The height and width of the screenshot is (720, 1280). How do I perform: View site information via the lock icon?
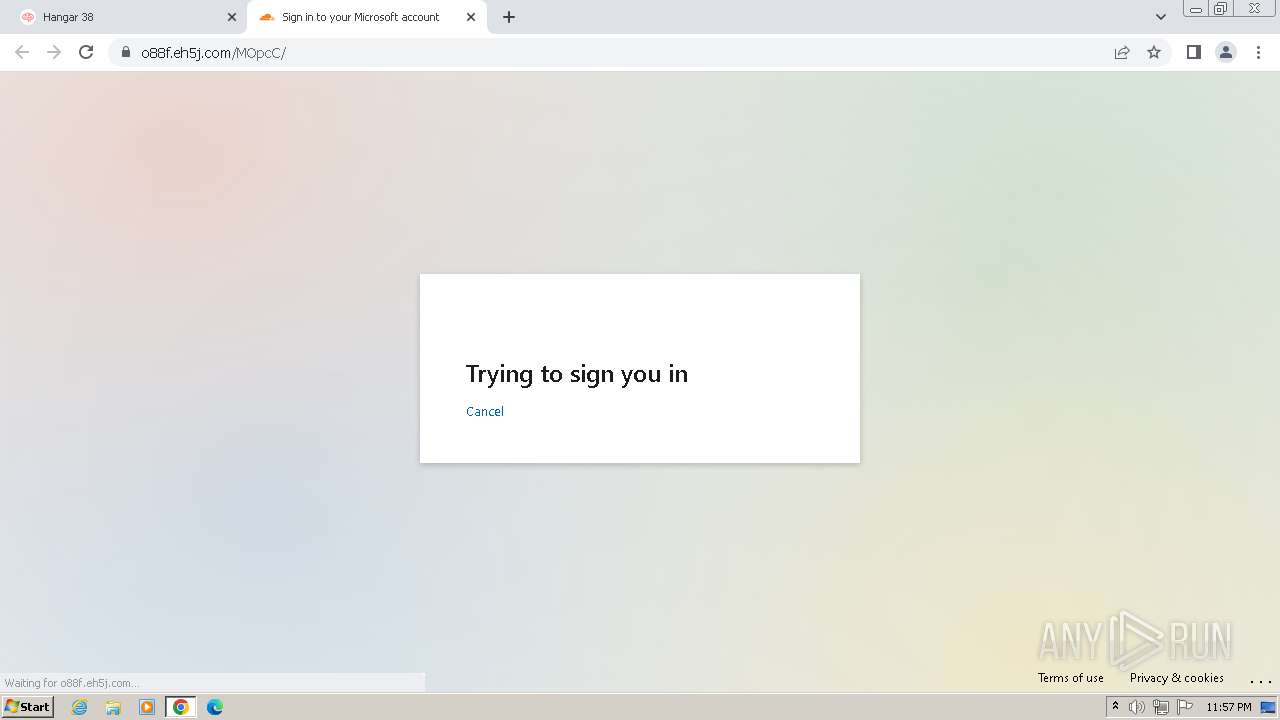coord(126,52)
